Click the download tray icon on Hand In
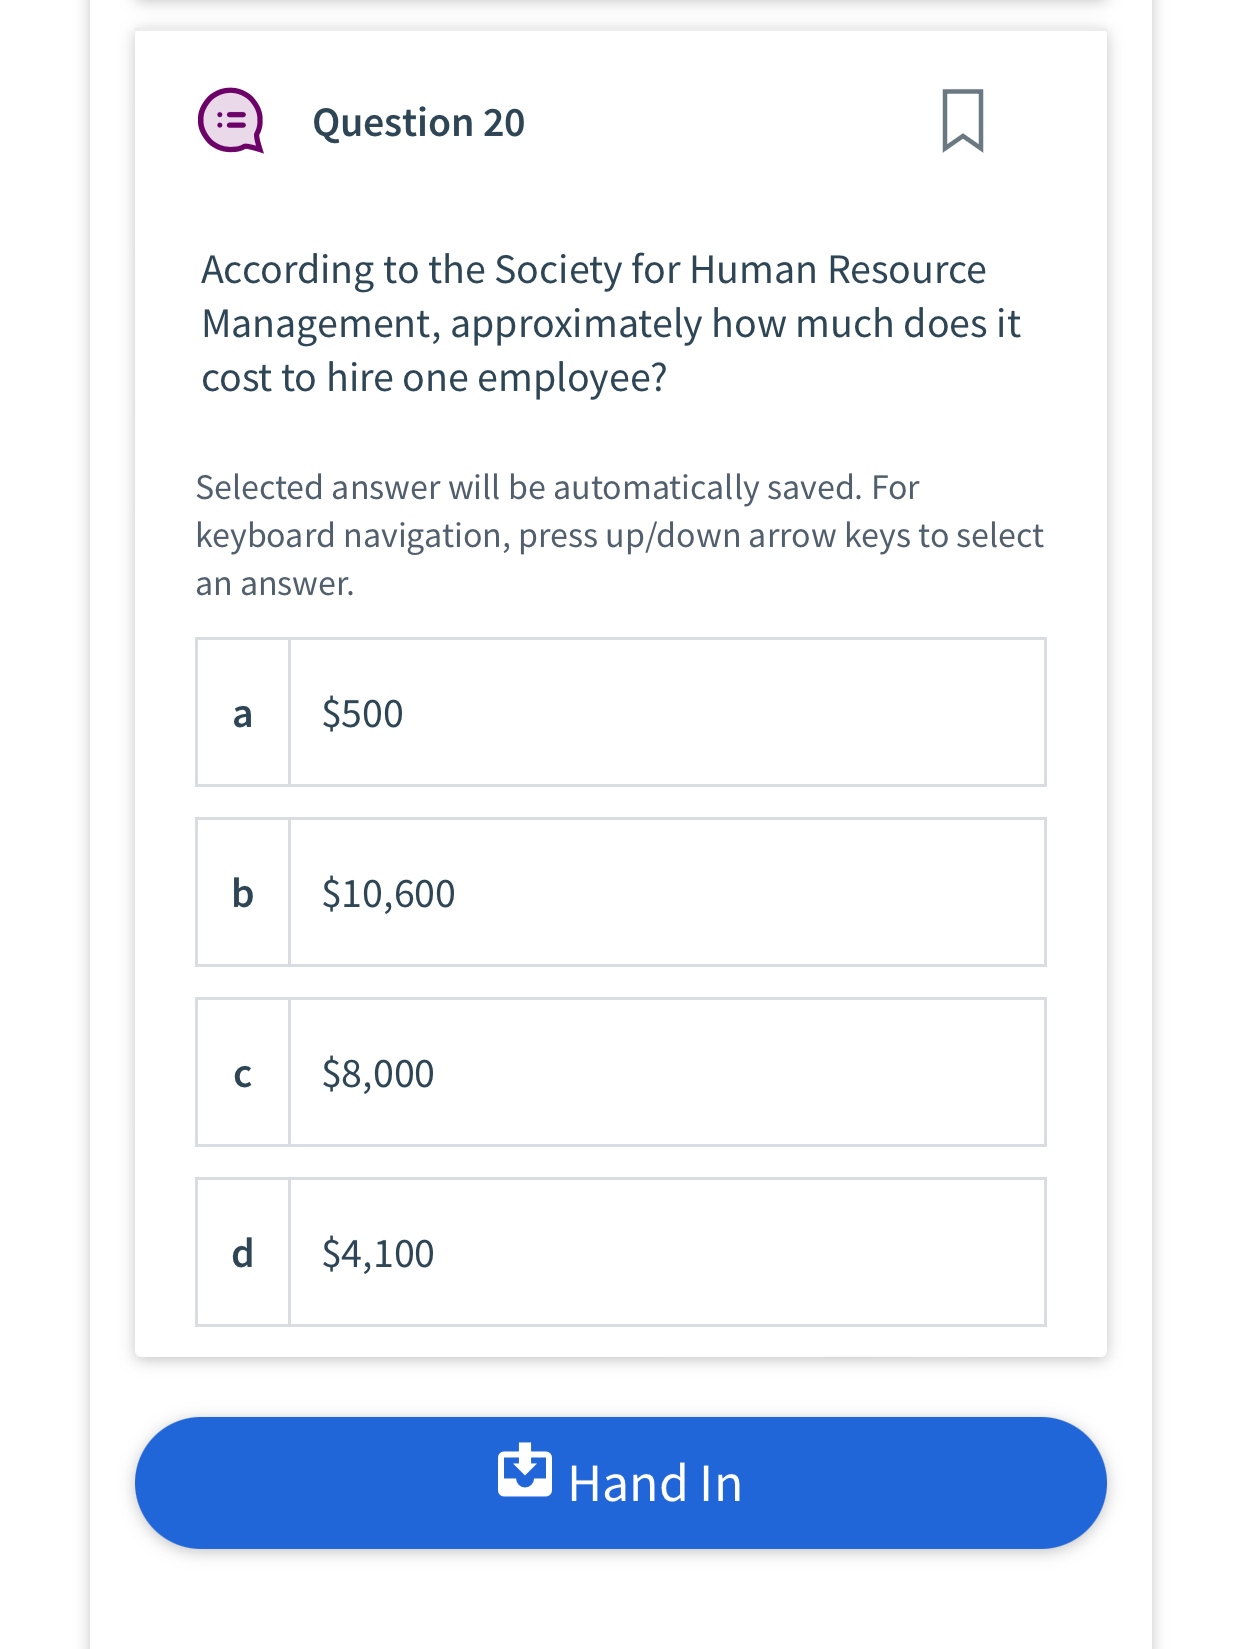The height and width of the screenshot is (1649, 1242). click(x=525, y=1471)
